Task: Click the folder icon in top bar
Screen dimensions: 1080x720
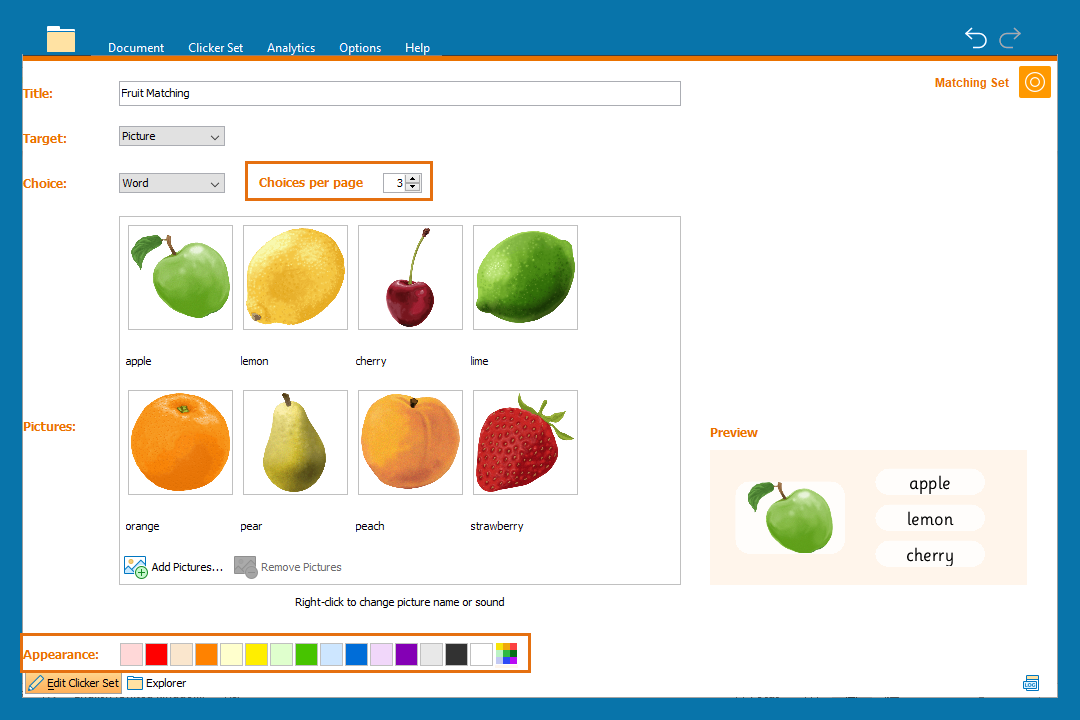Action: [61, 39]
